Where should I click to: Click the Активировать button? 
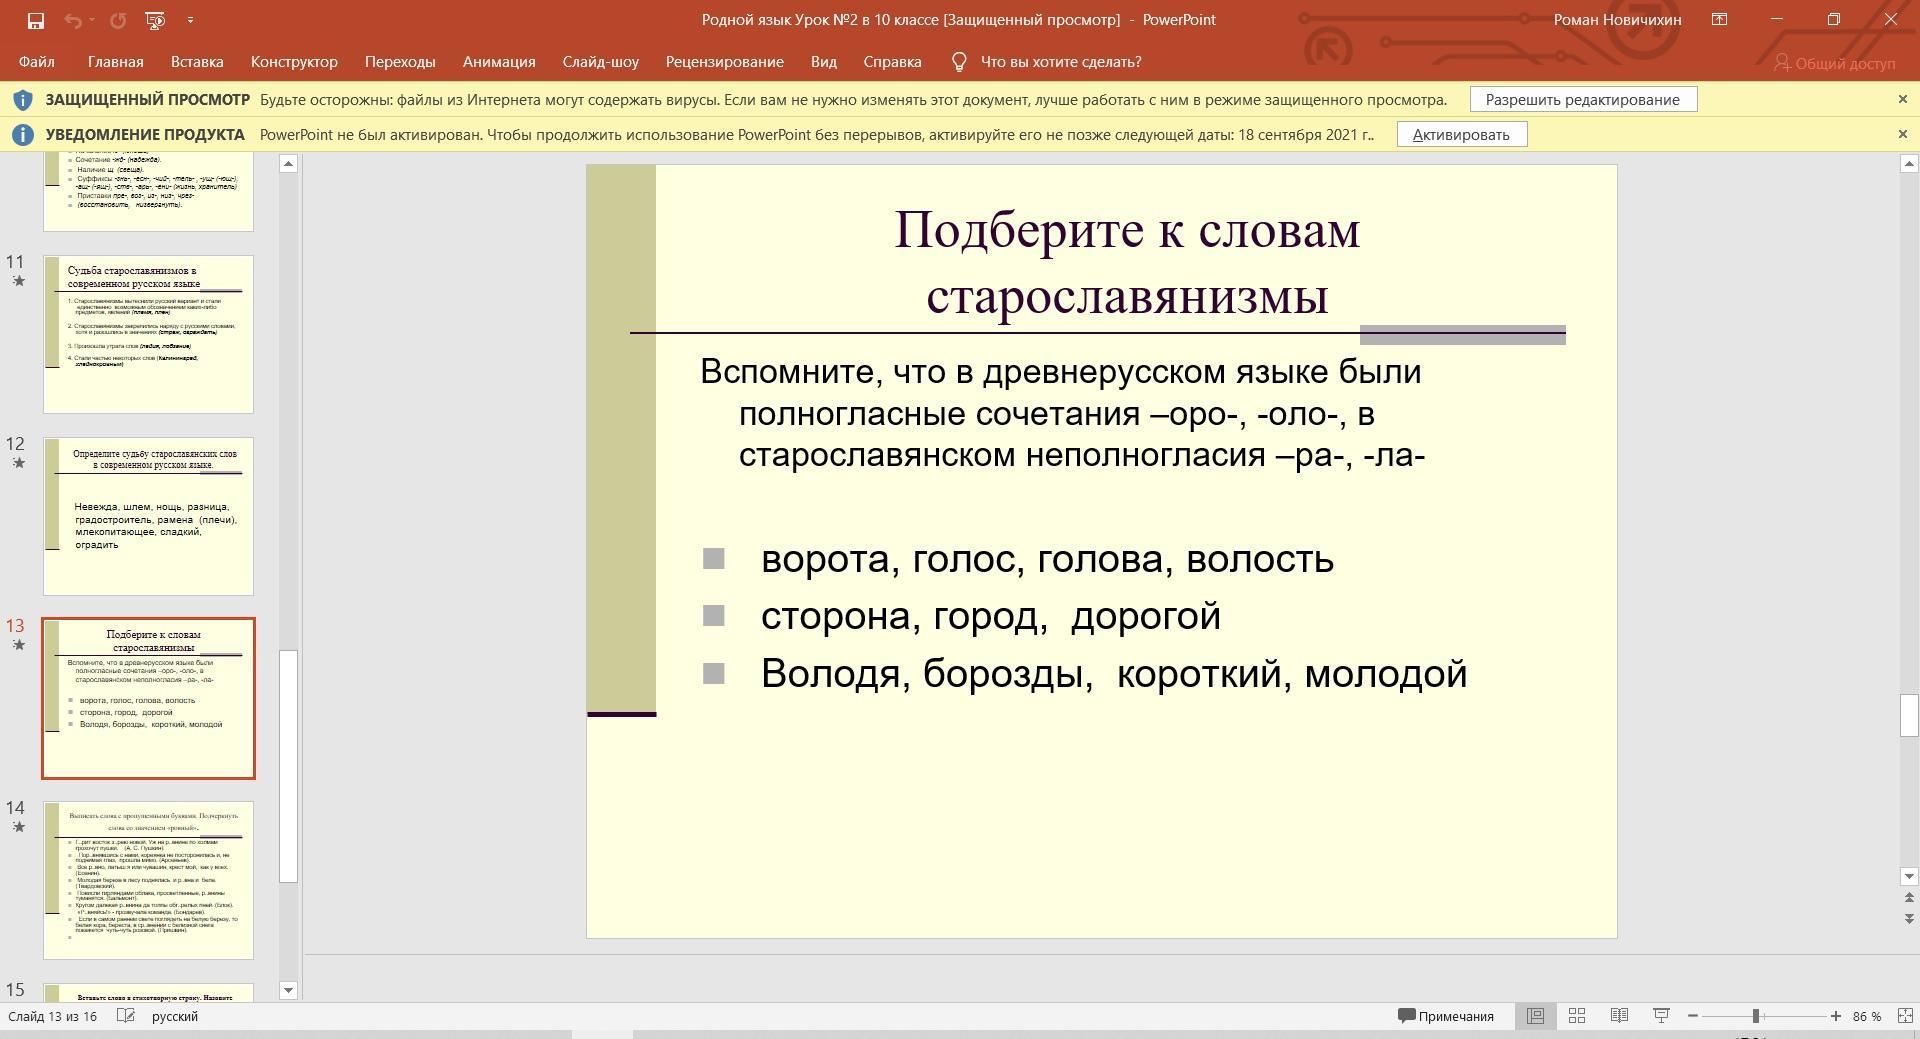pyautogui.click(x=1460, y=135)
